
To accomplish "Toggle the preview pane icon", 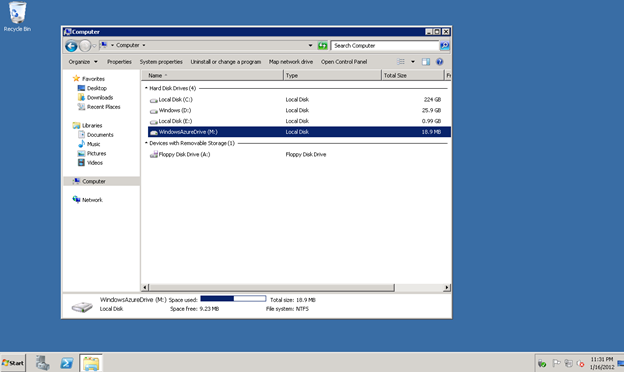I will [426, 62].
